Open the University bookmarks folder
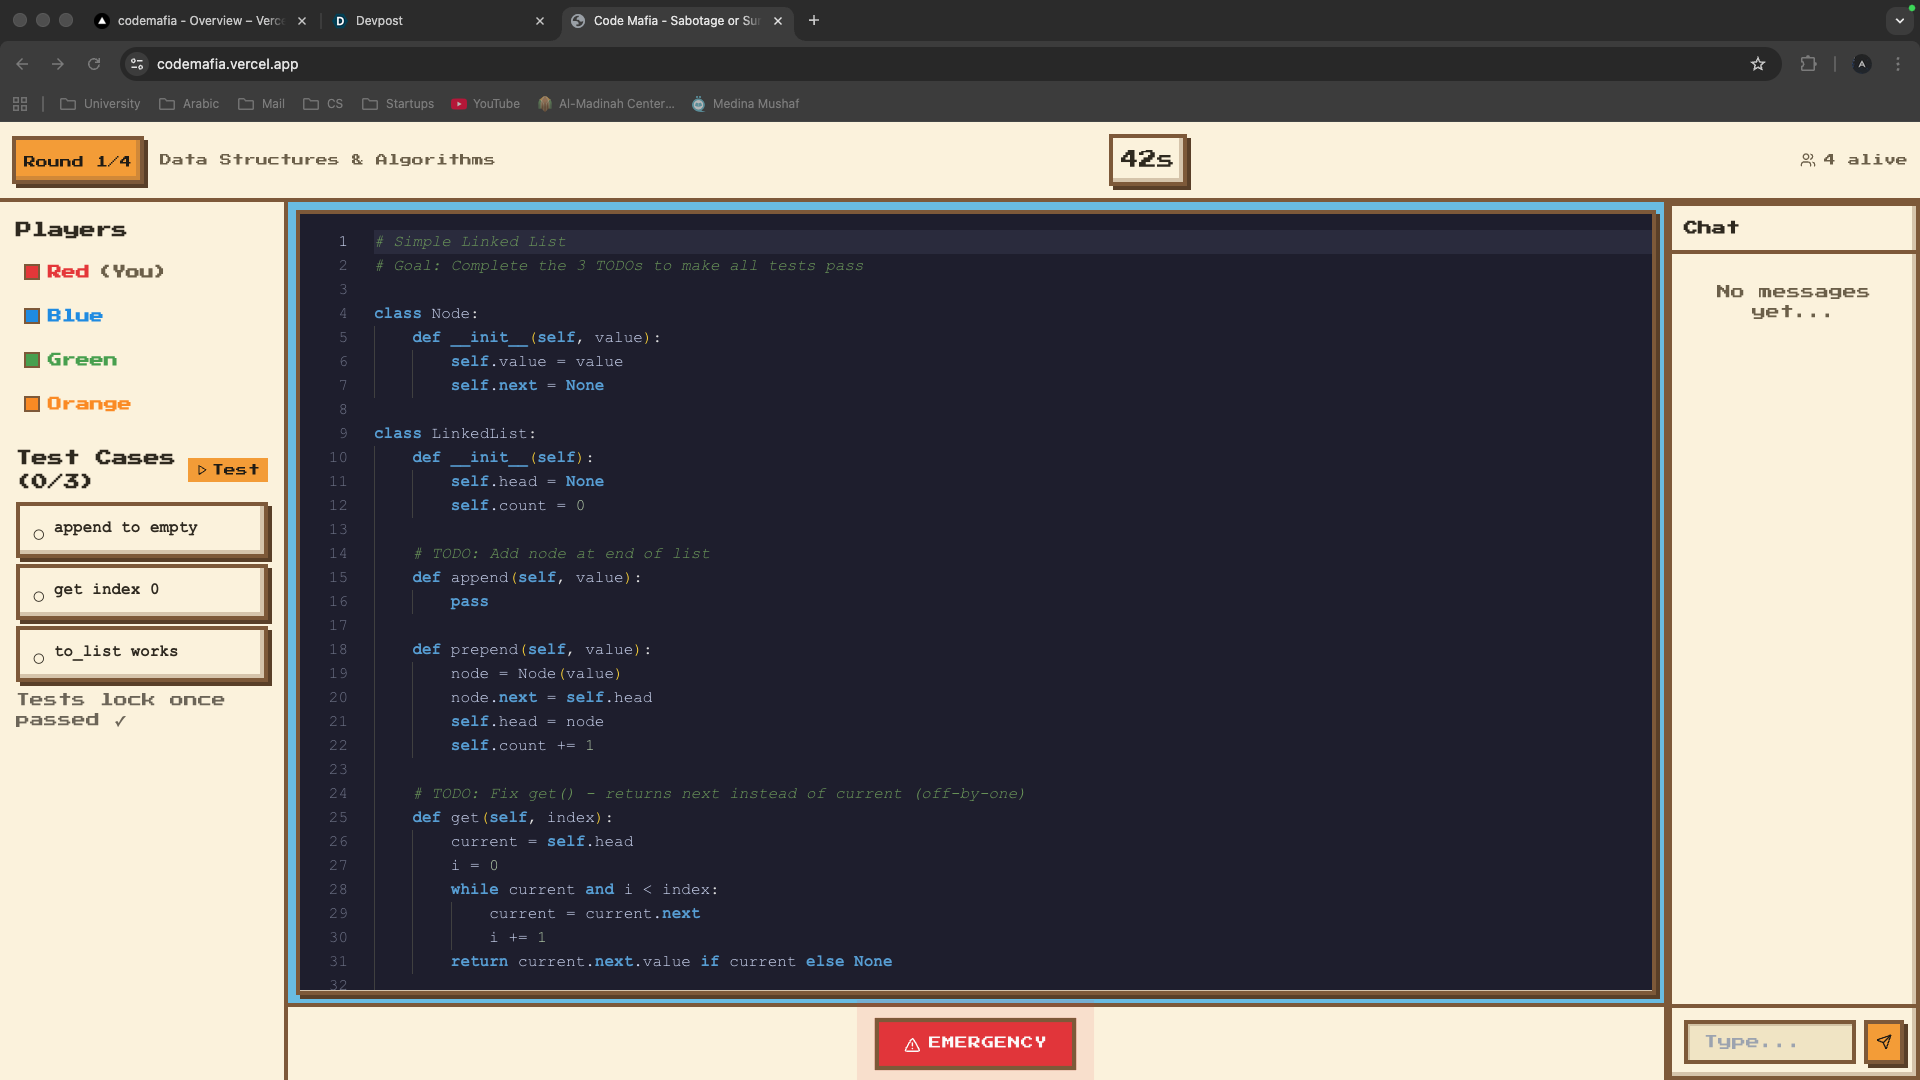This screenshot has width=1920, height=1080. [100, 104]
